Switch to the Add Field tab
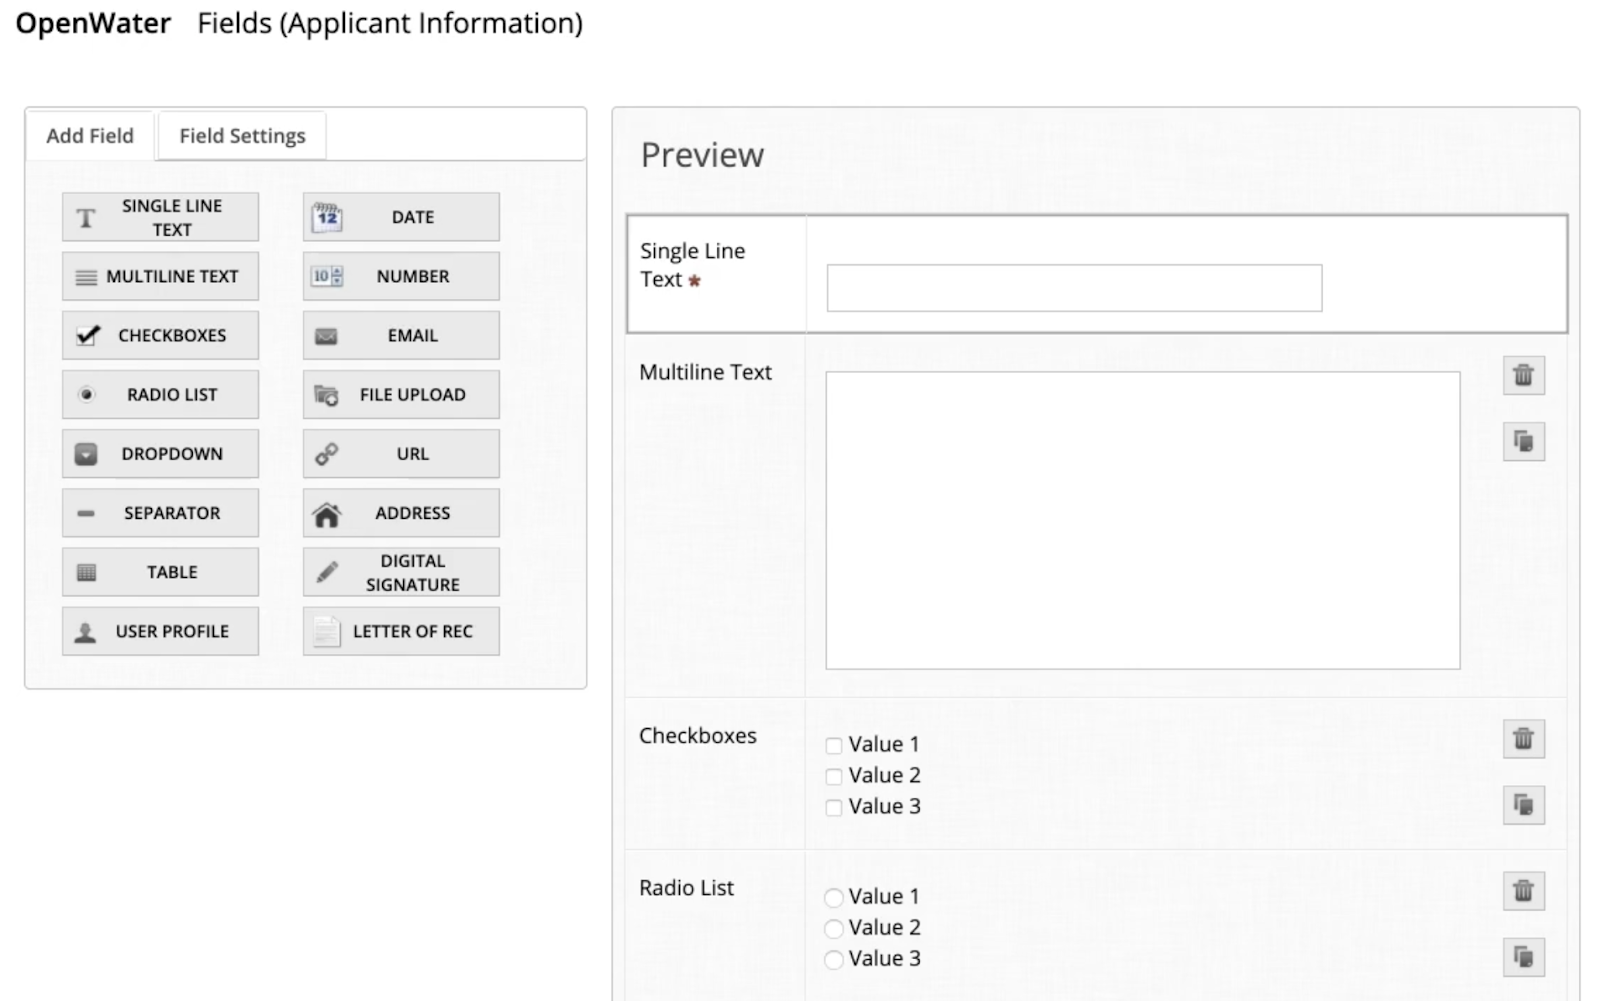 pos(89,135)
